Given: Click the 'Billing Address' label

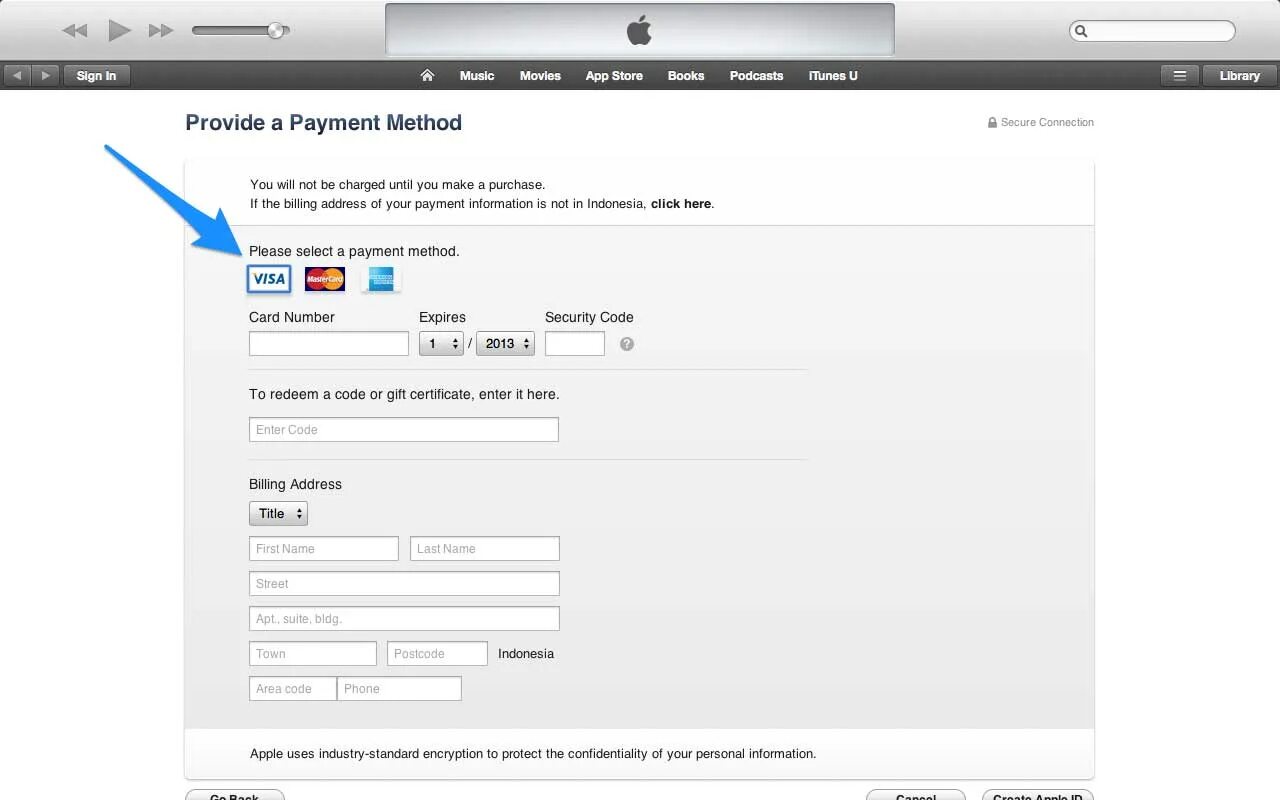Looking at the screenshot, I should point(295,484).
